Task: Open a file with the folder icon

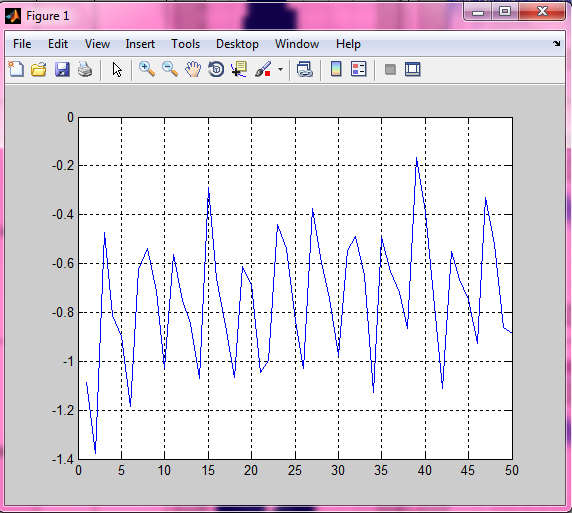Action: click(x=39, y=69)
